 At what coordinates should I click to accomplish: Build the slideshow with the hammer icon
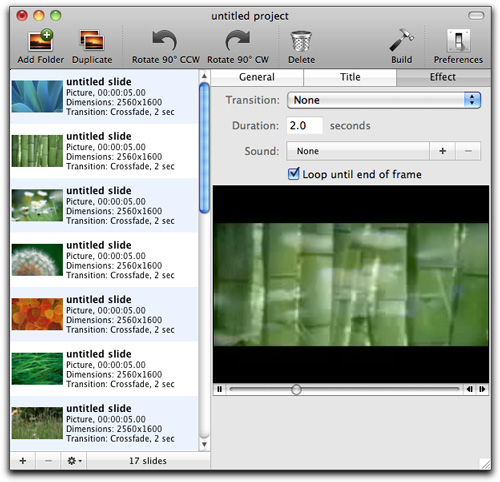402,40
